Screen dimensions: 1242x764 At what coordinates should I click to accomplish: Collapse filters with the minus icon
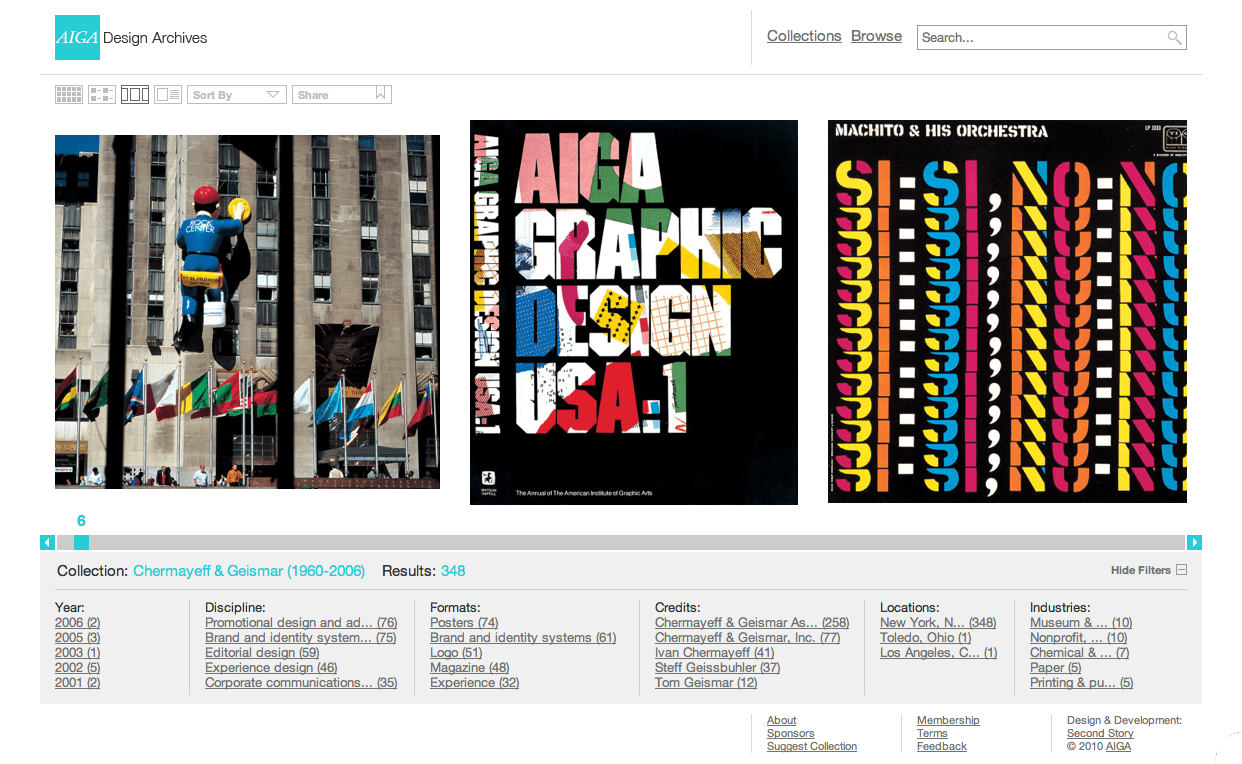pos(1181,570)
